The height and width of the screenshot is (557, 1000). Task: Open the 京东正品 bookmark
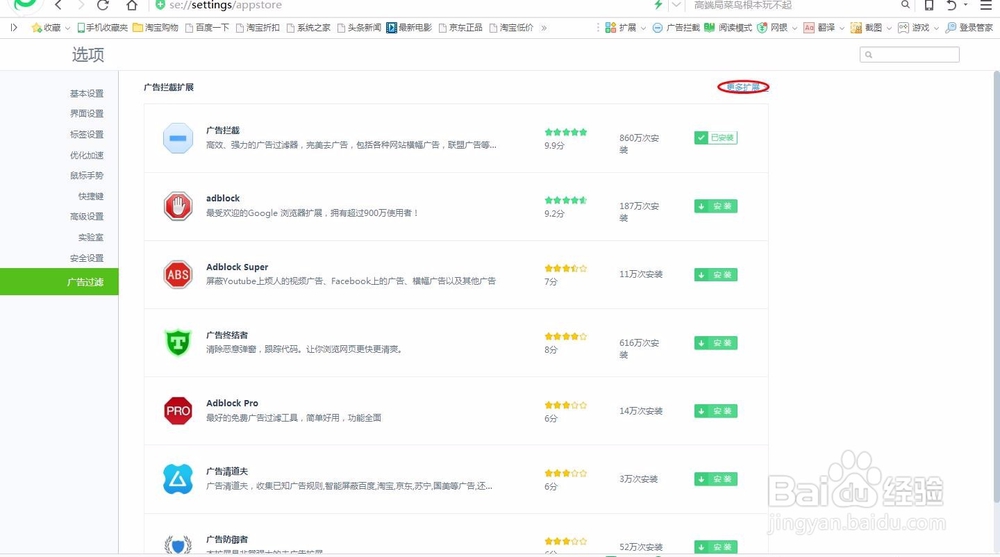pyautogui.click(x=460, y=27)
